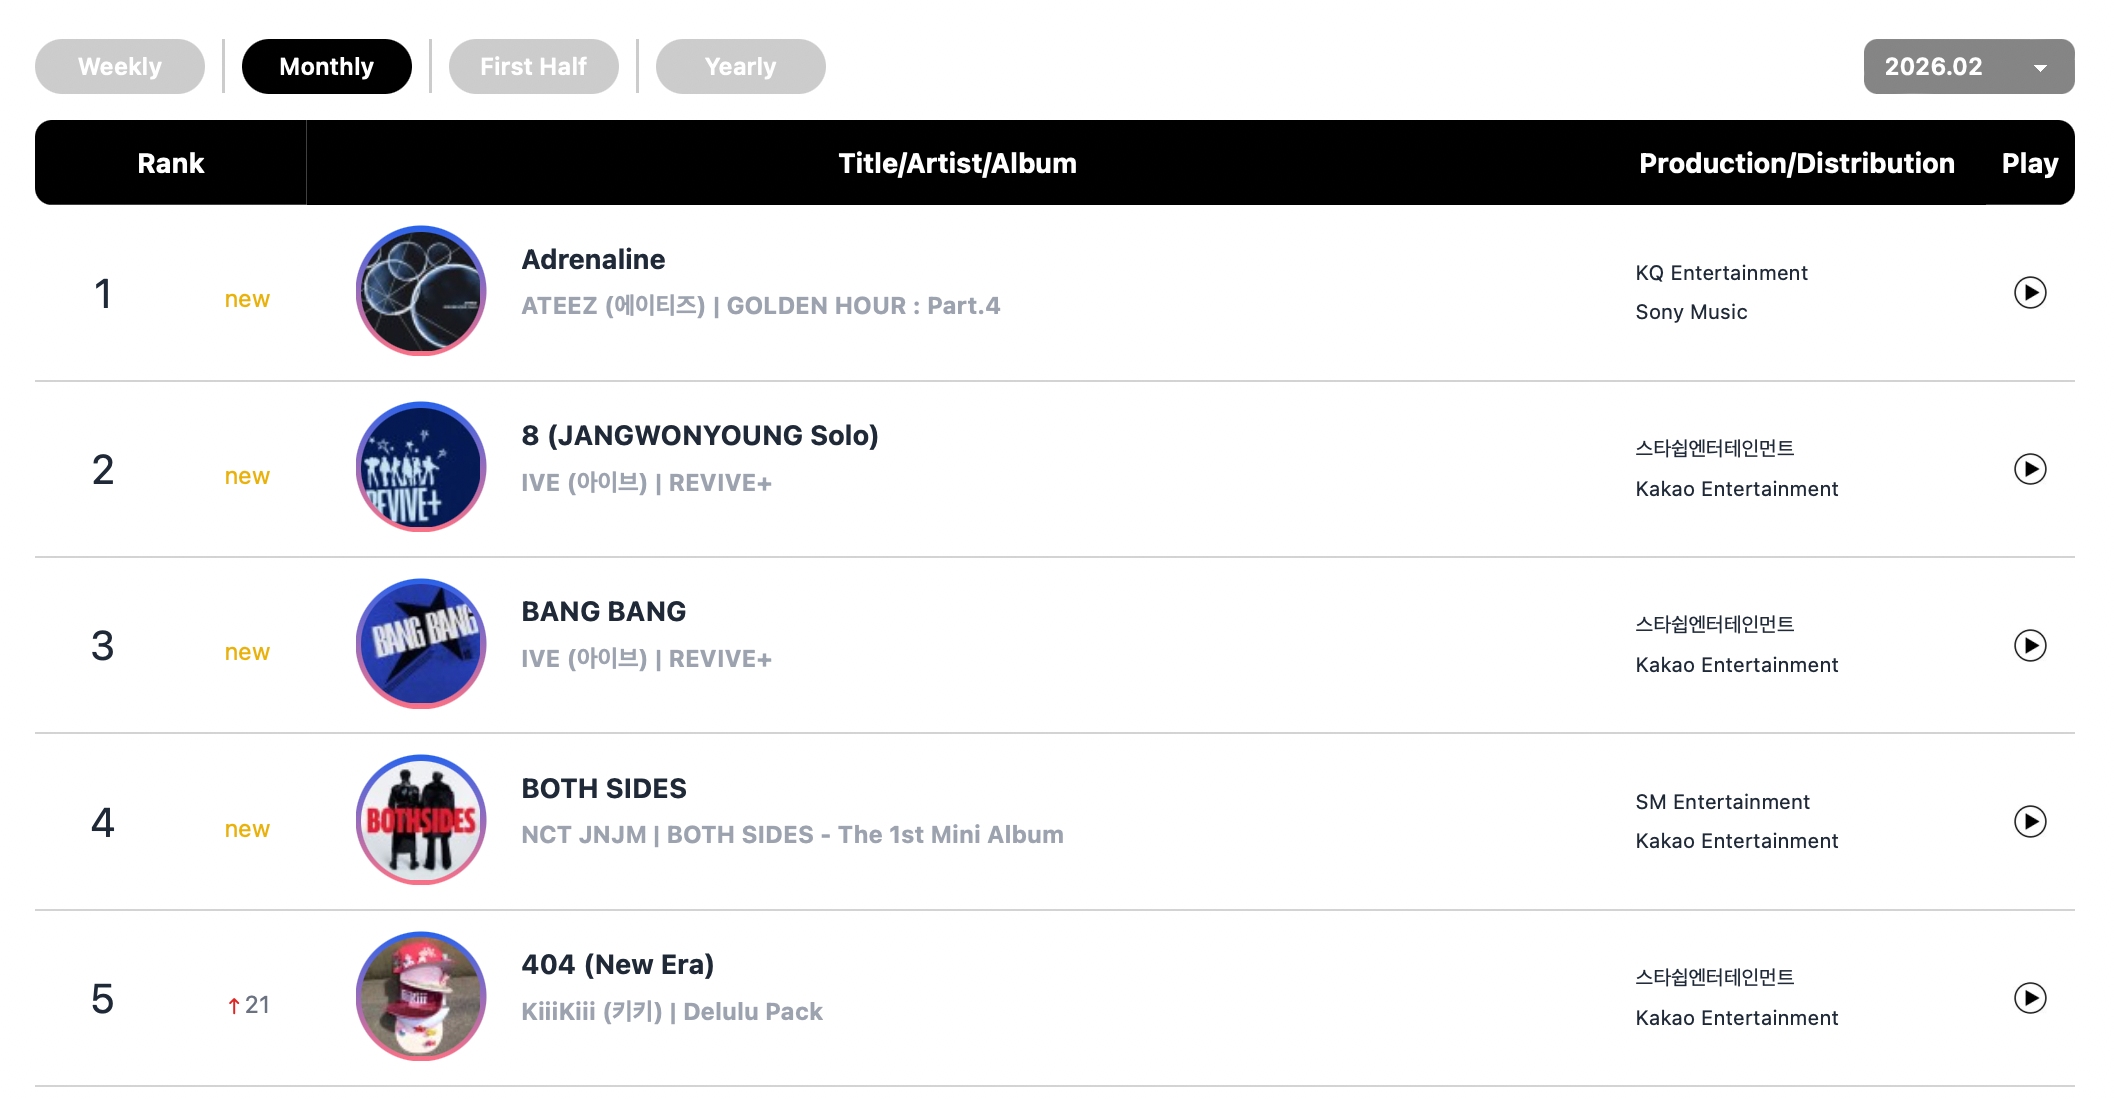Open the 404 (New Era) title link
Viewport: 2114px width, 1099px height.
tap(617, 965)
